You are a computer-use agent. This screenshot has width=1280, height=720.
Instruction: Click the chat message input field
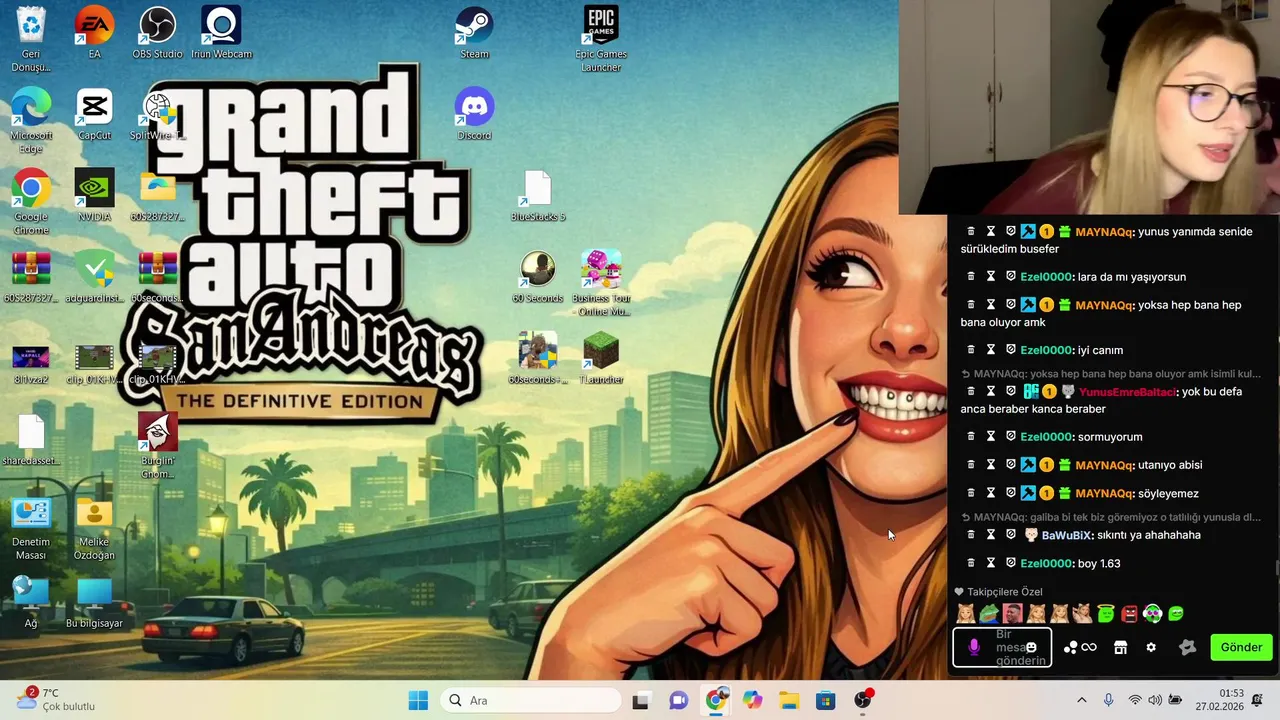1002,647
